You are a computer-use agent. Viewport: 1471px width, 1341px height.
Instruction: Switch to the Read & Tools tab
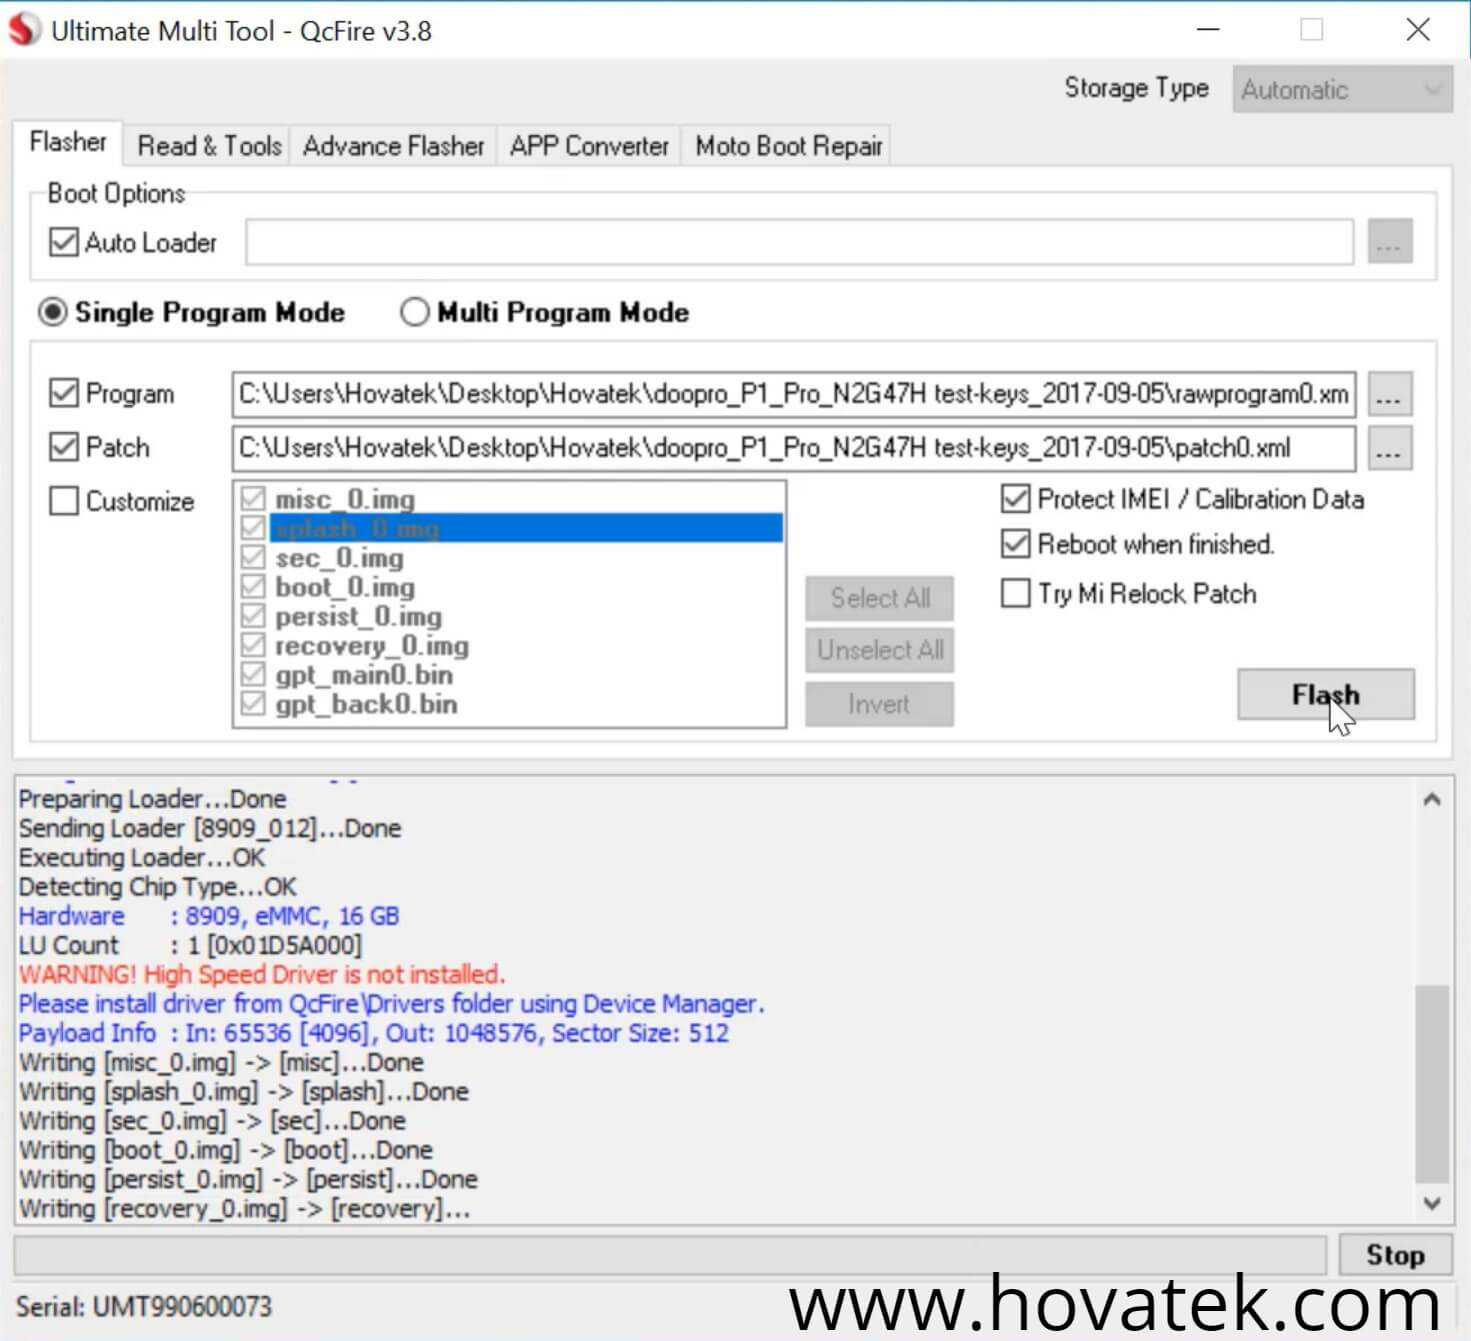coord(209,147)
